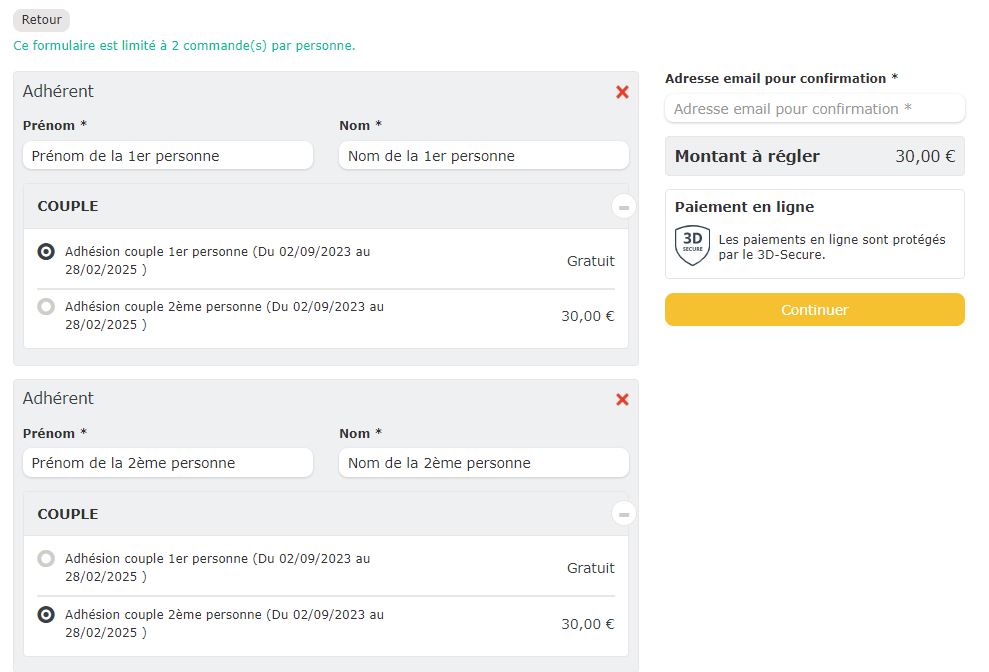
Task: Click the 3D Secure shield icon
Action: click(x=692, y=246)
